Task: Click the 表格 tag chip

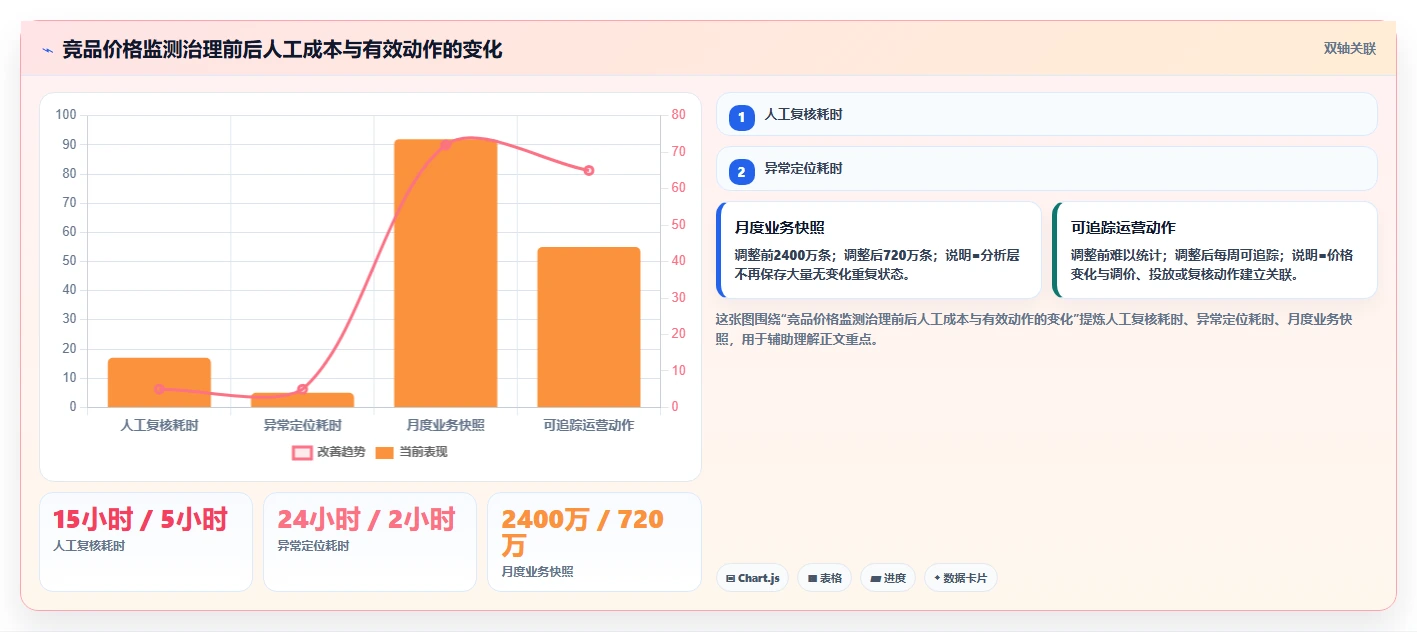Action: coord(824,578)
